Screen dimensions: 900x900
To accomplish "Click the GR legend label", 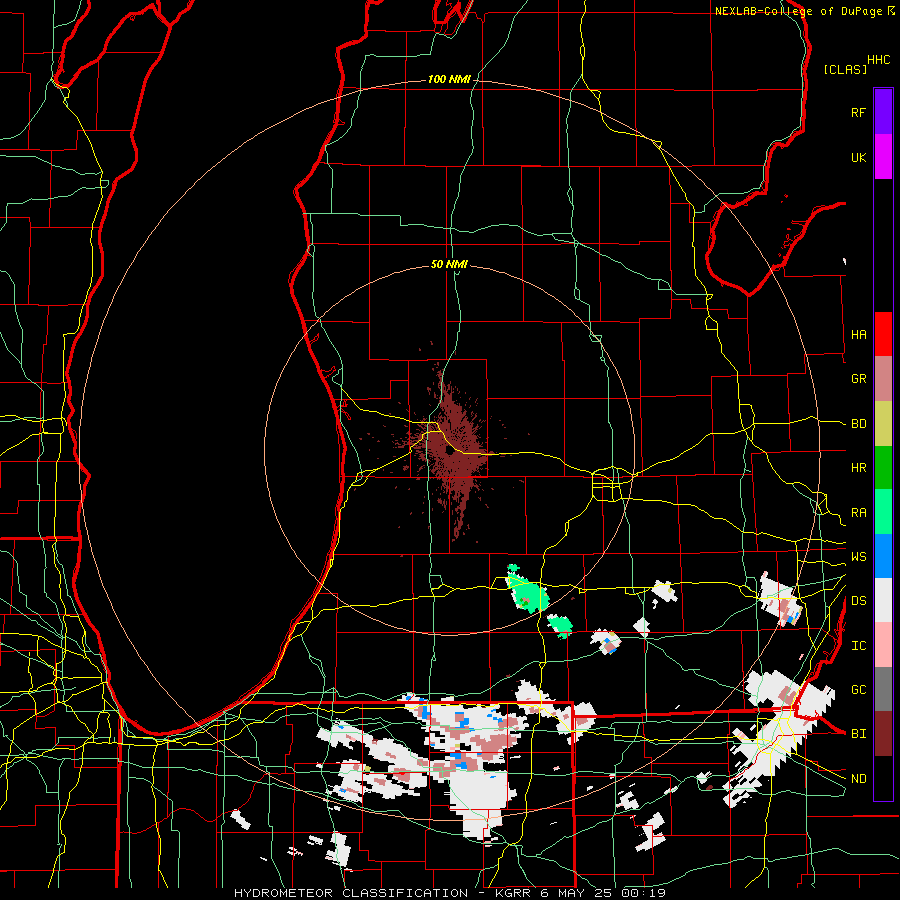I will coord(858,379).
